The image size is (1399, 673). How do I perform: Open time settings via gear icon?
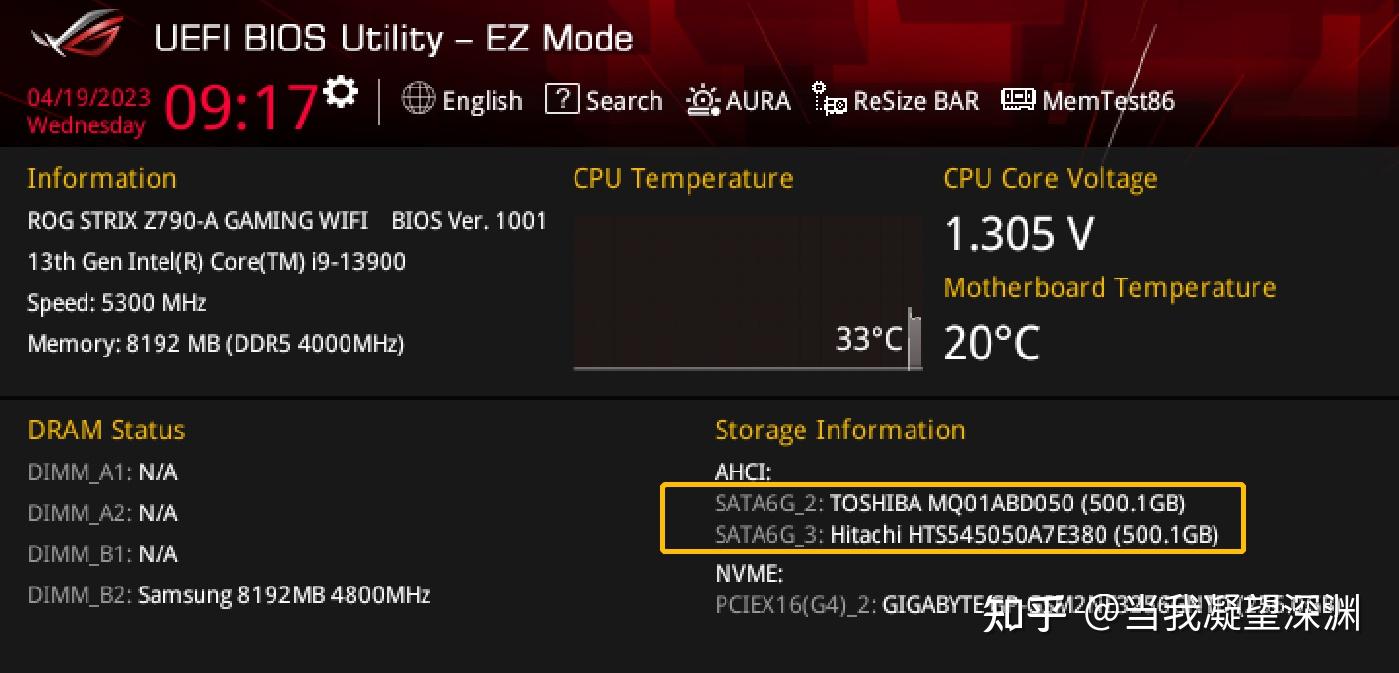point(341,91)
